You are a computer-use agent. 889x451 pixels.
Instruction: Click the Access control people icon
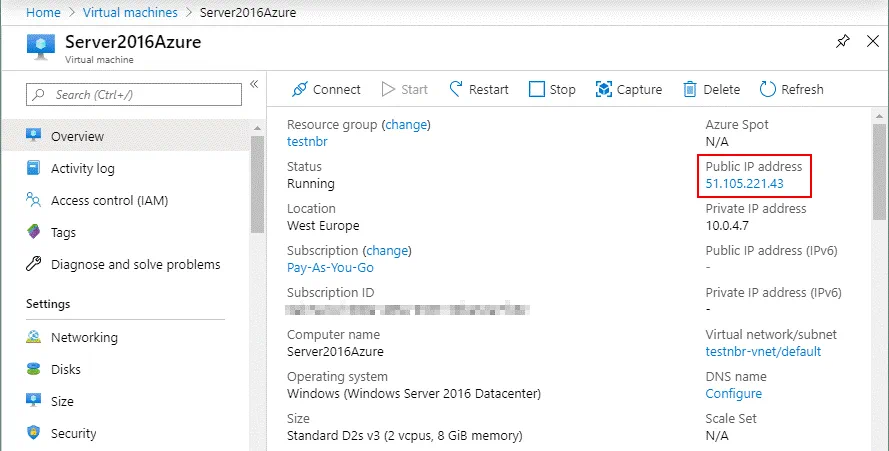pyautogui.click(x=33, y=200)
